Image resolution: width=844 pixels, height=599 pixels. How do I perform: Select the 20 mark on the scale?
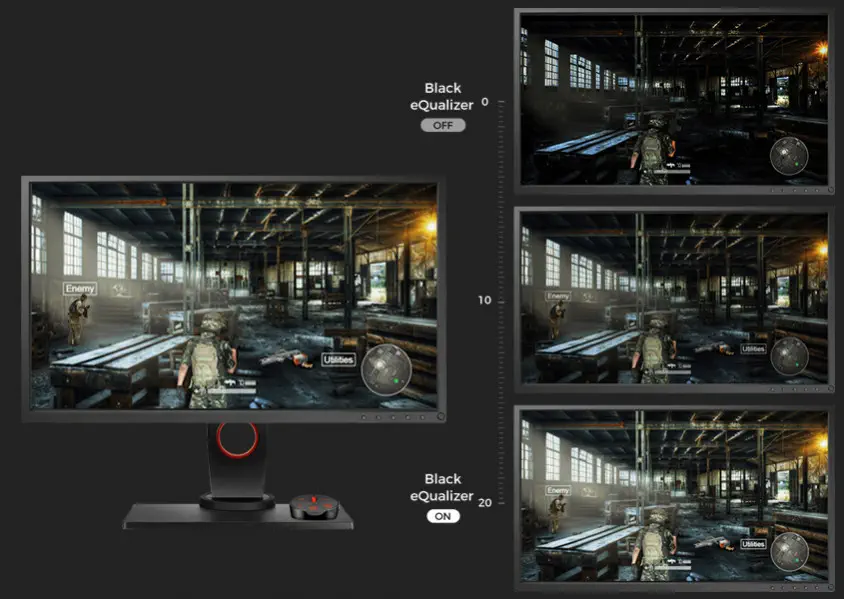485,503
